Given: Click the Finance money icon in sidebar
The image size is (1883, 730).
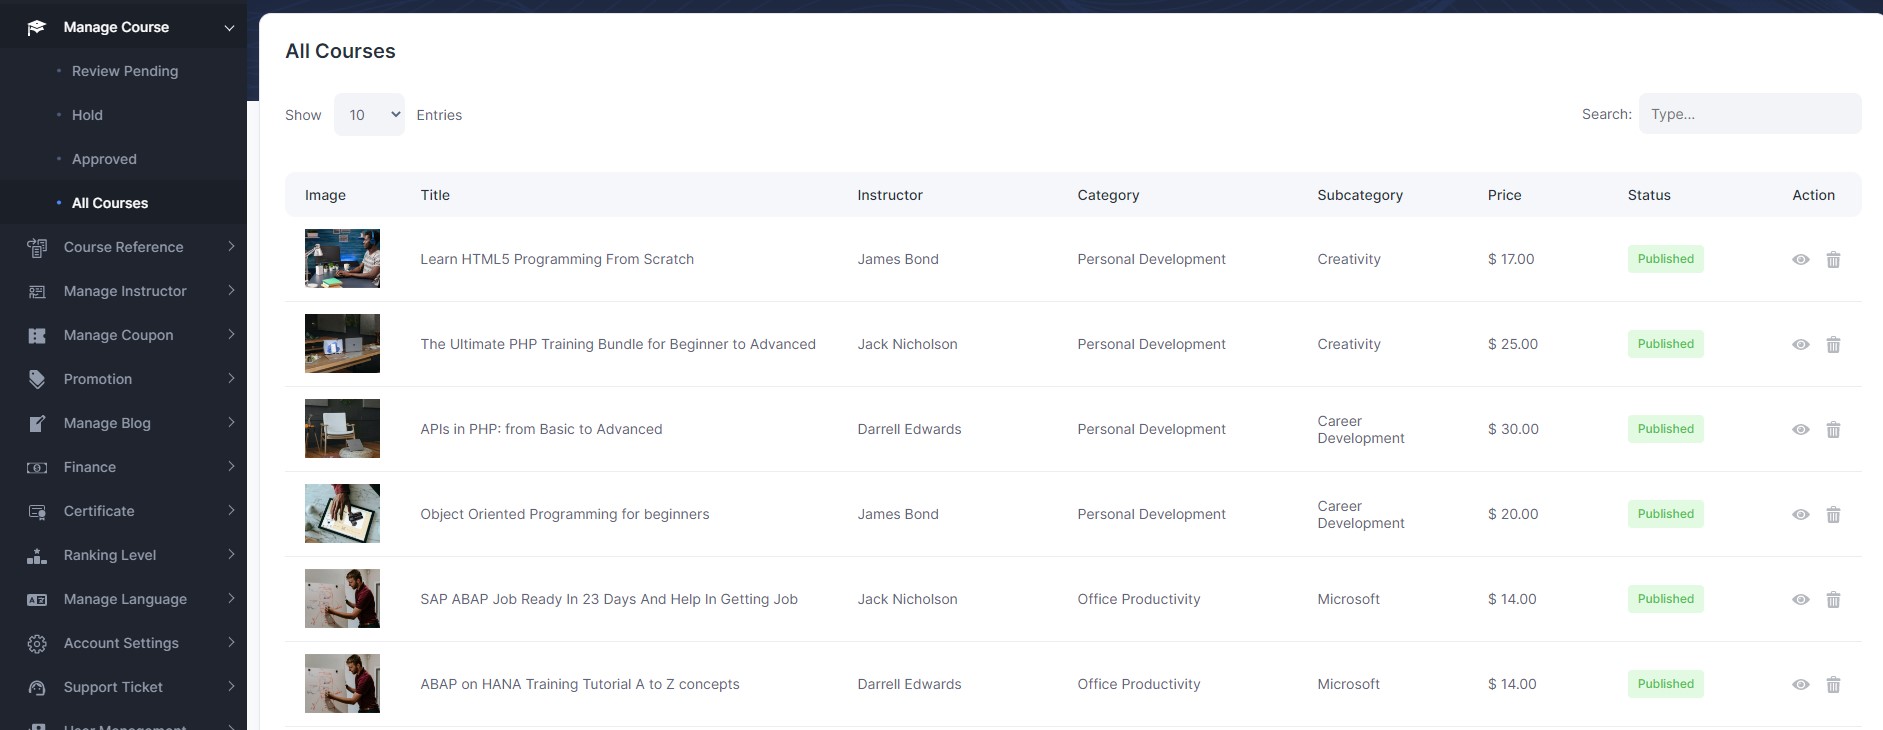Looking at the screenshot, I should (x=37, y=468).
